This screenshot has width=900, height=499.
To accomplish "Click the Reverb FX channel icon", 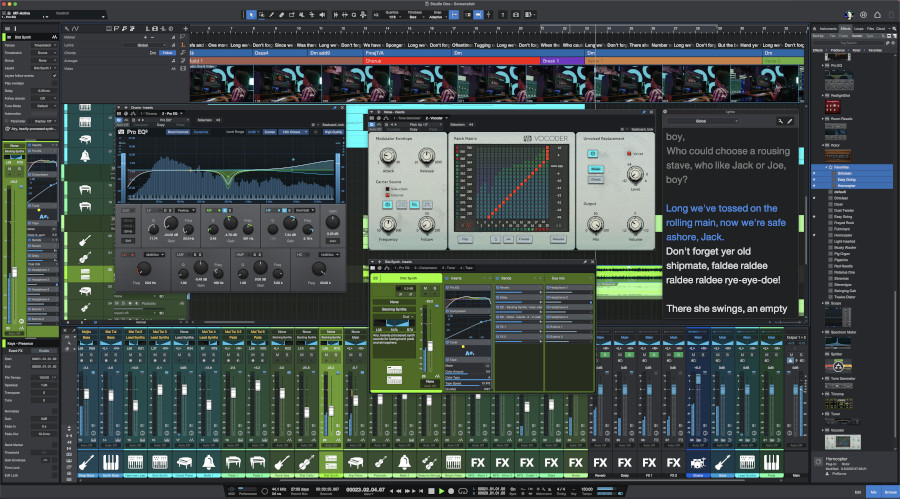I will [x=600, y=462].
